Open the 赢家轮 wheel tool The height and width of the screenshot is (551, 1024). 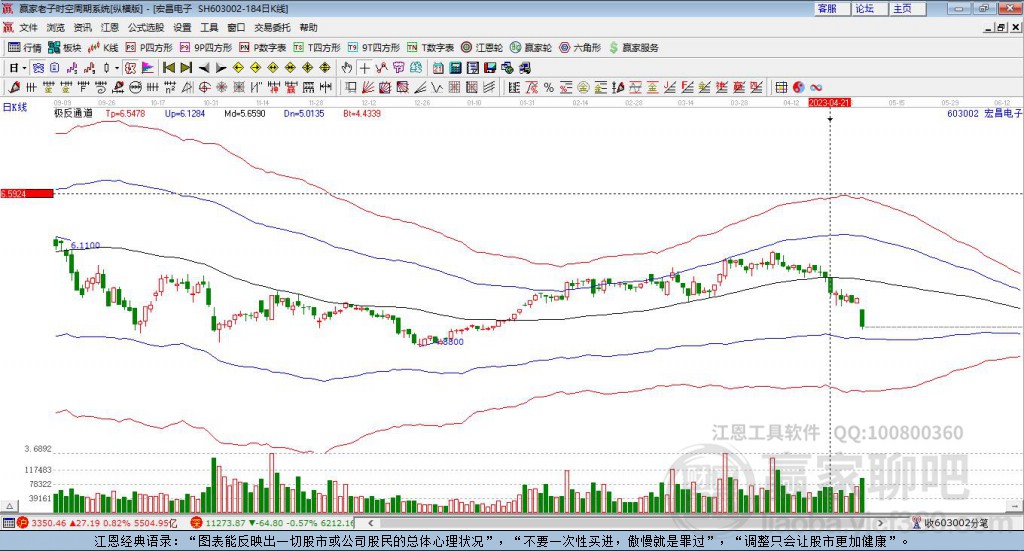(531, 48)
